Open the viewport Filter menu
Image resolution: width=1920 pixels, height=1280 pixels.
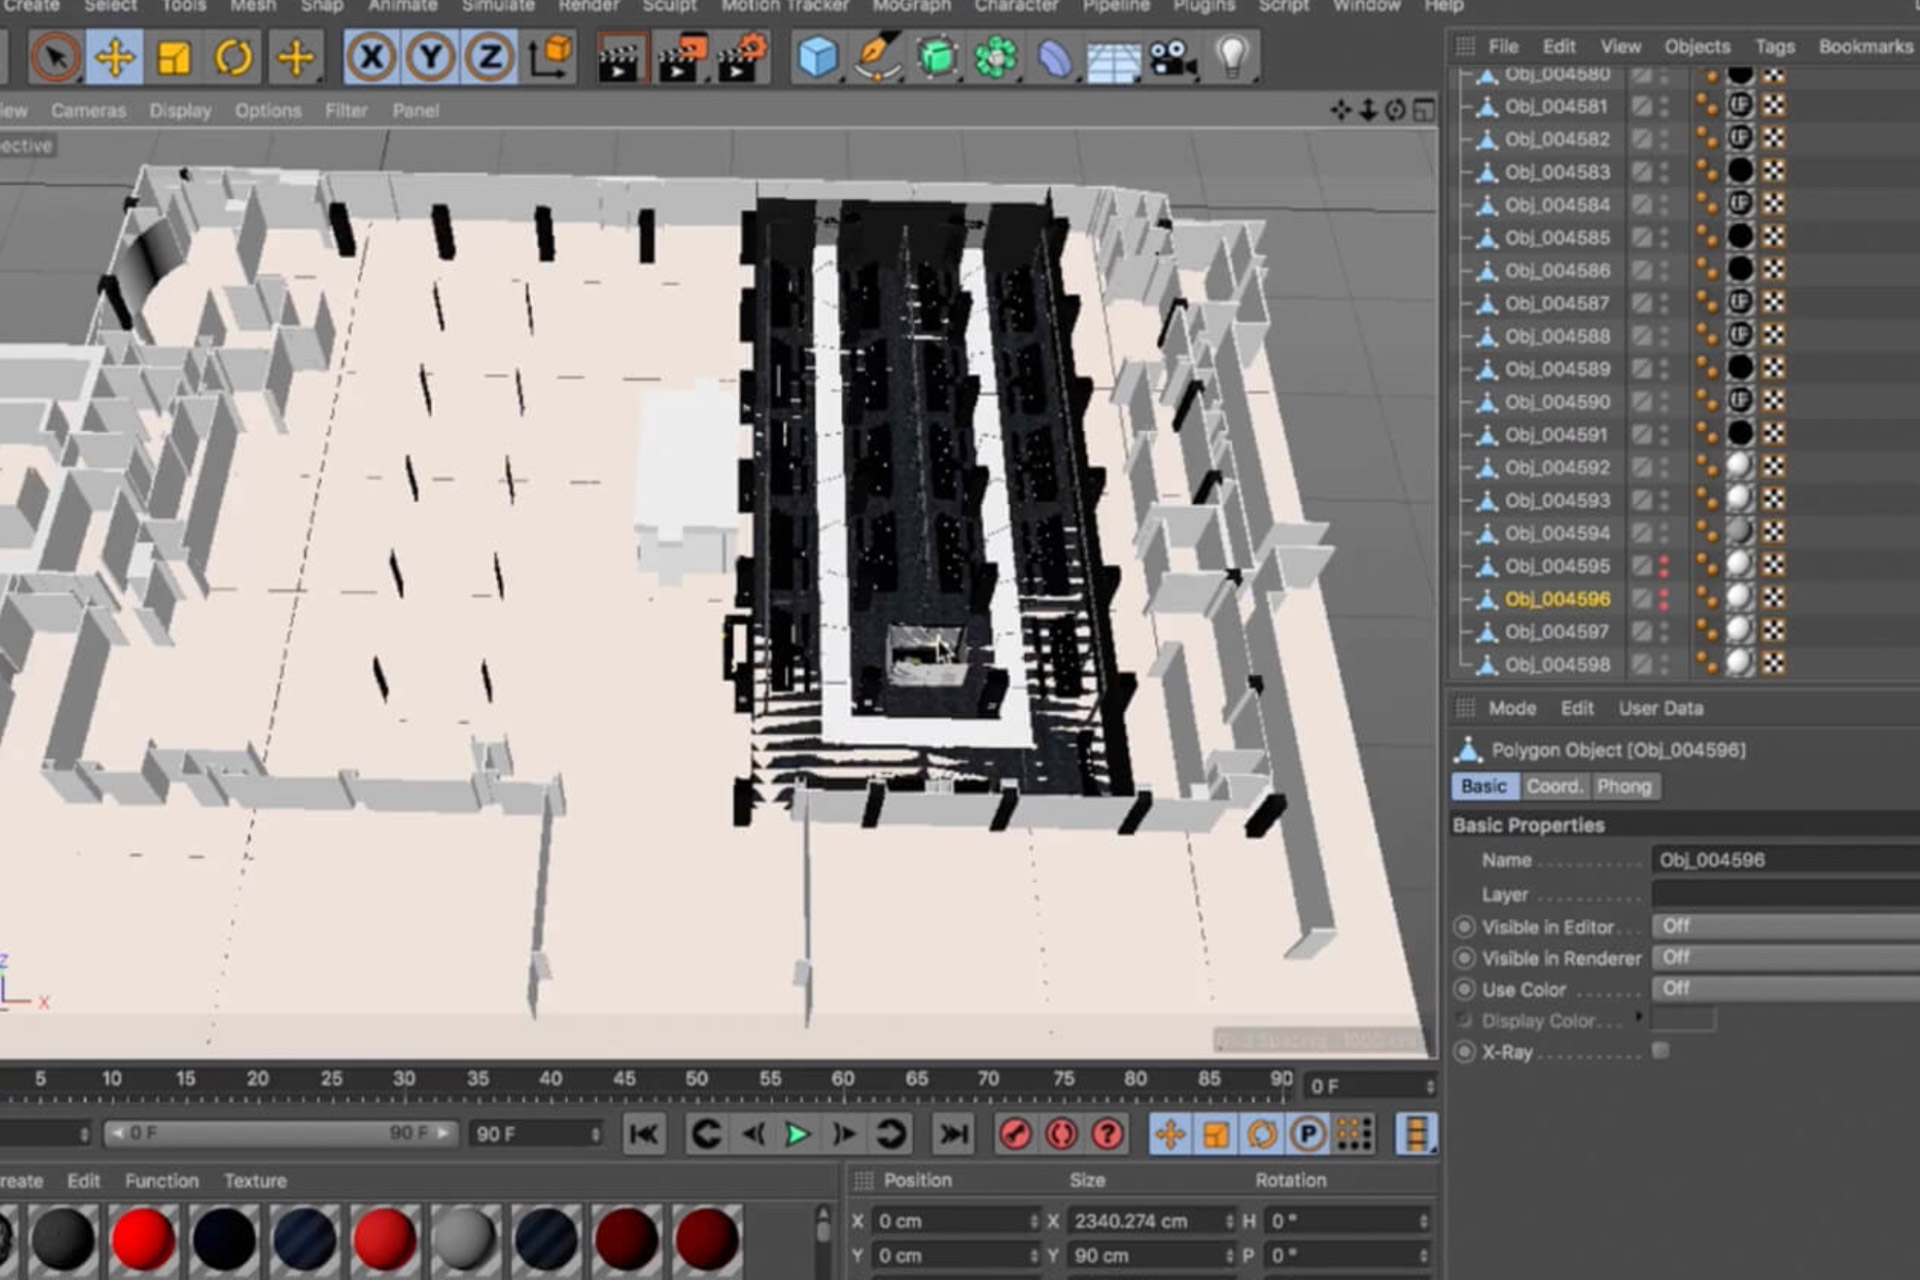click(x=346, y=111)
